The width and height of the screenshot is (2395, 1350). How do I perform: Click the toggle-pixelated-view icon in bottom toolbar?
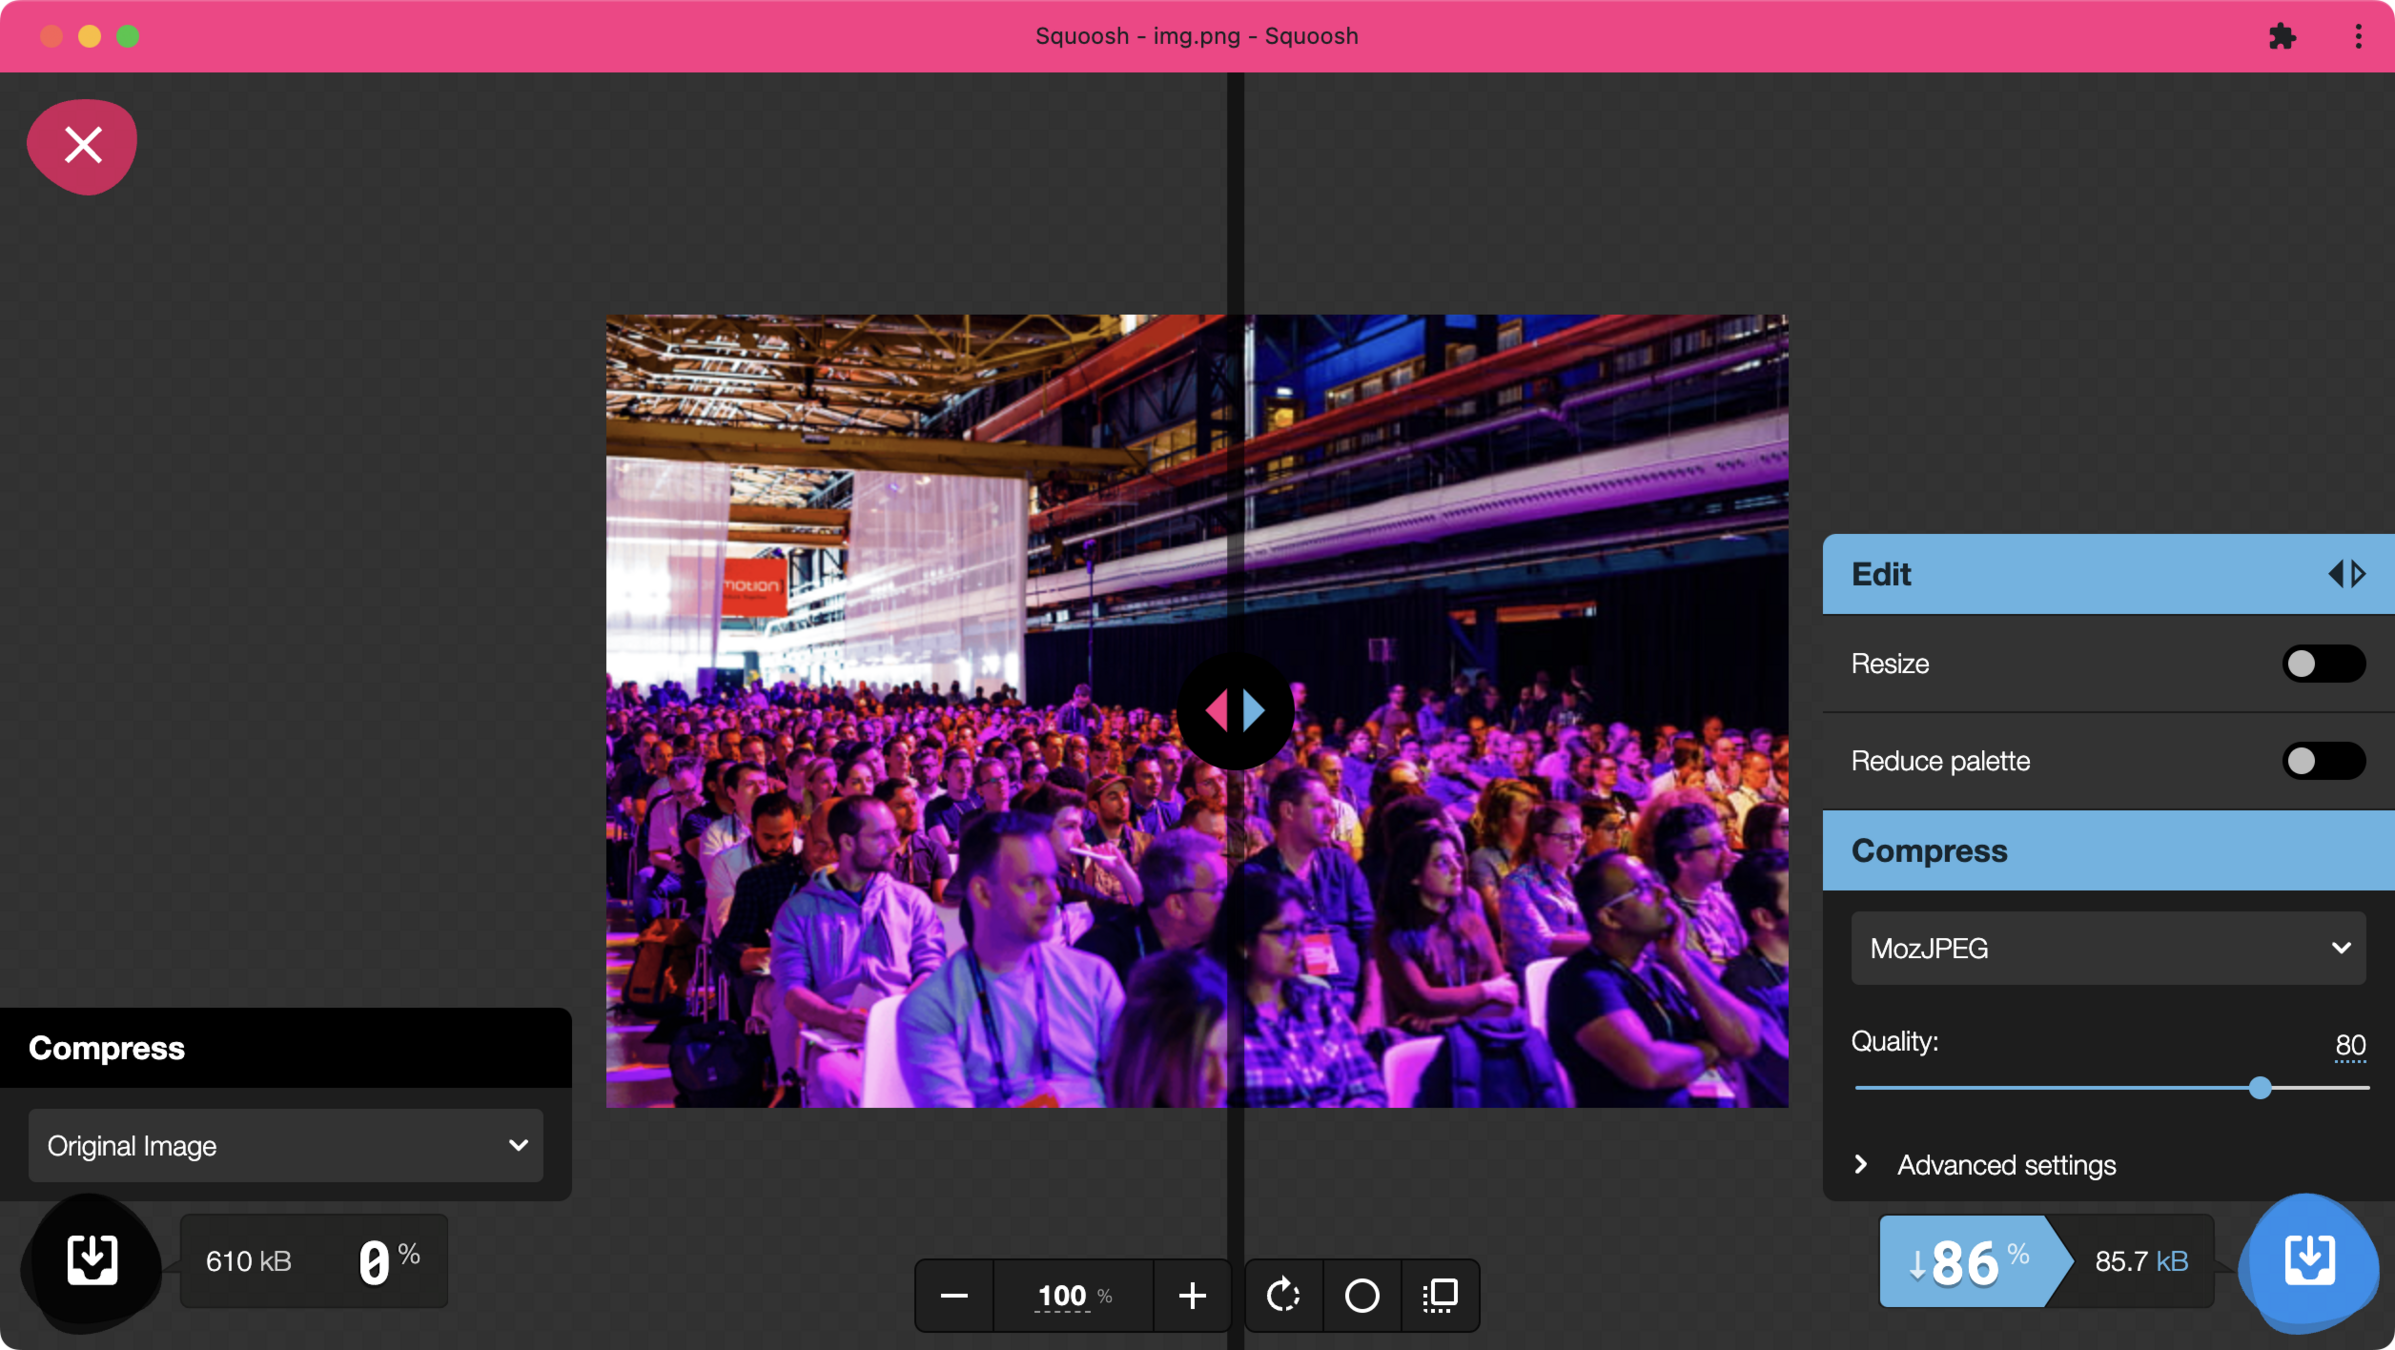[1440, 1295]
